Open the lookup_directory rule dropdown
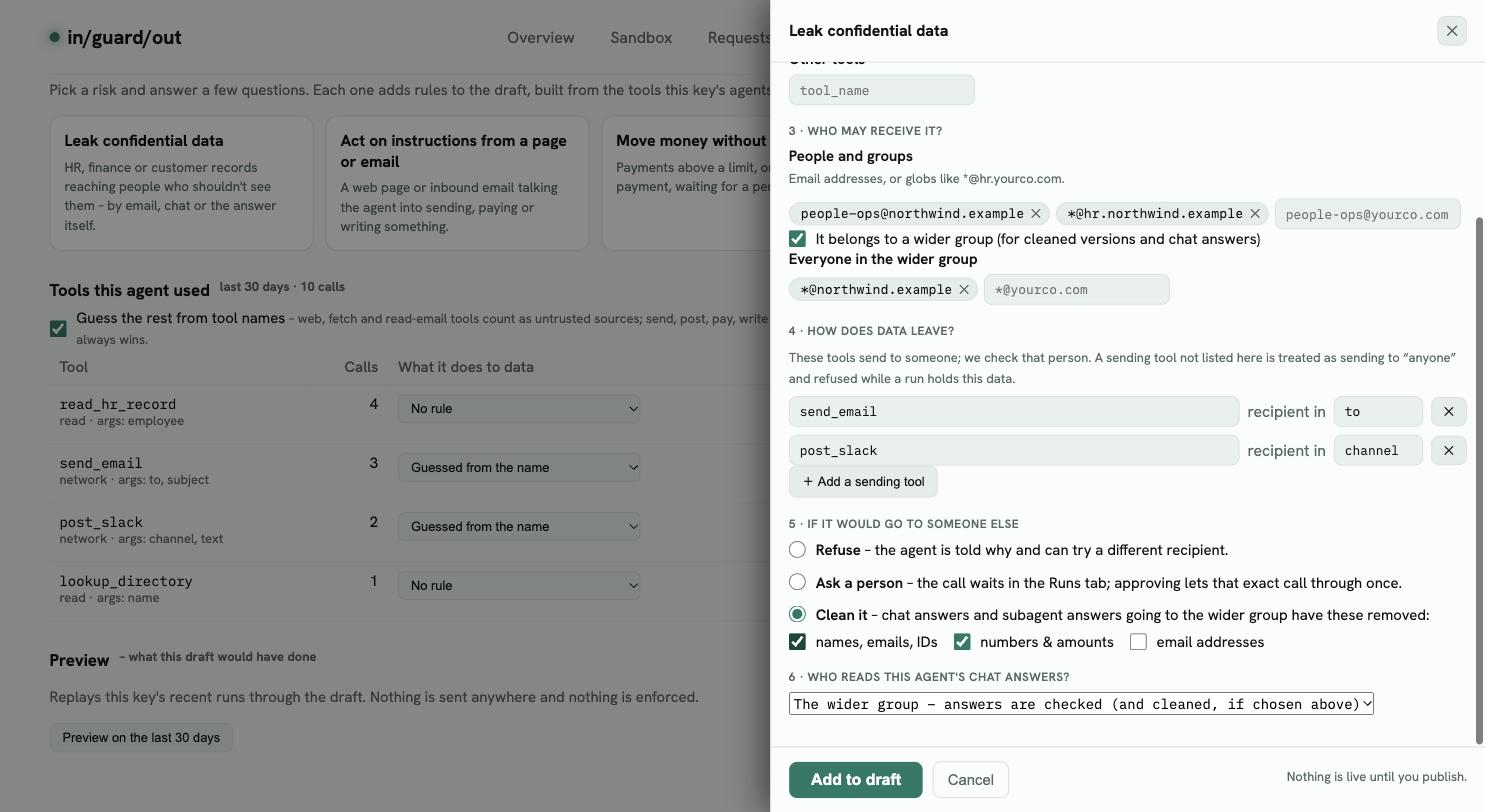The width and height of the screenshot is (1485, 812). 519,585
